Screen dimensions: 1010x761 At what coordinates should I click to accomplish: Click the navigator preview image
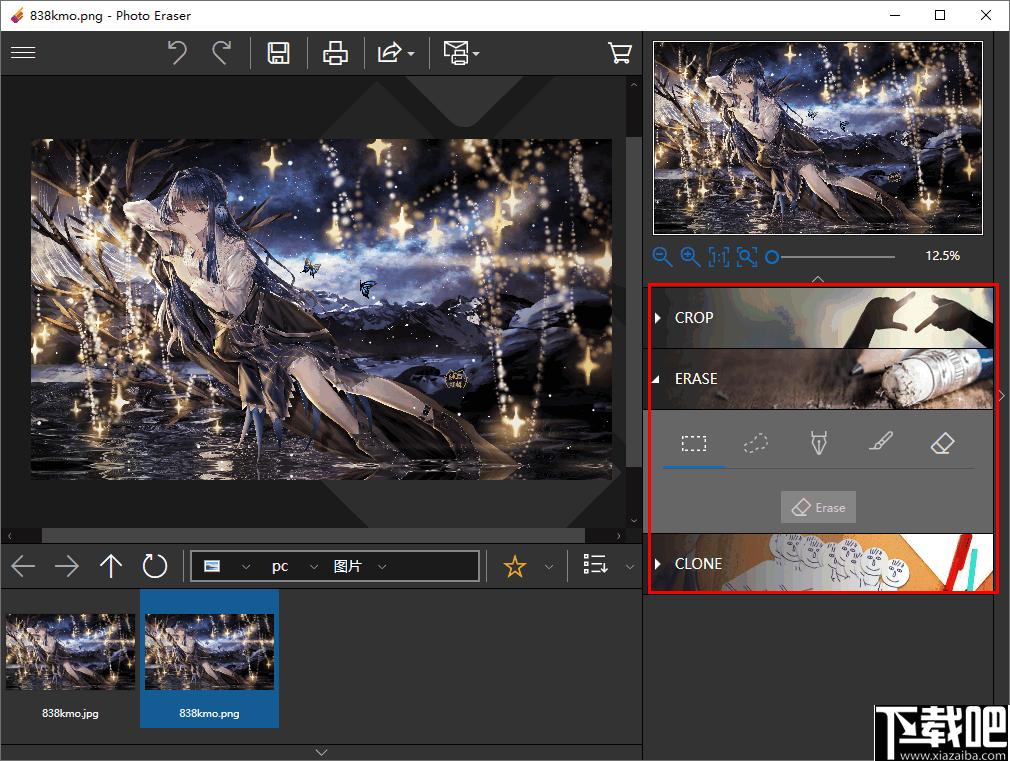[818, 138]
